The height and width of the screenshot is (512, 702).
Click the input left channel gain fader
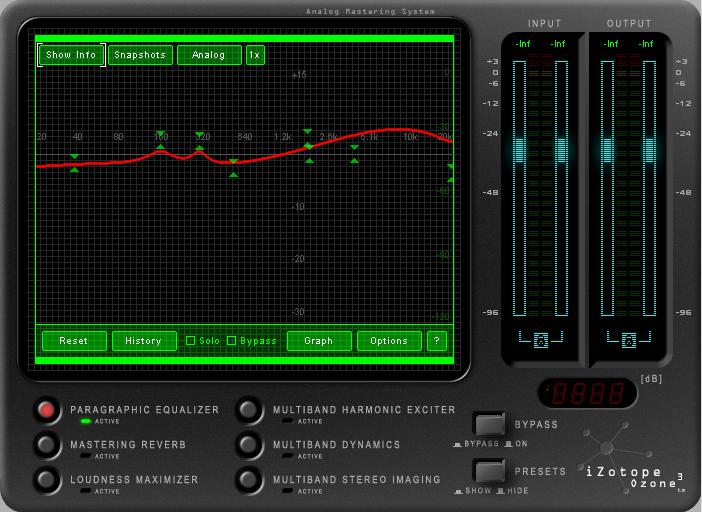pos(520,150)
